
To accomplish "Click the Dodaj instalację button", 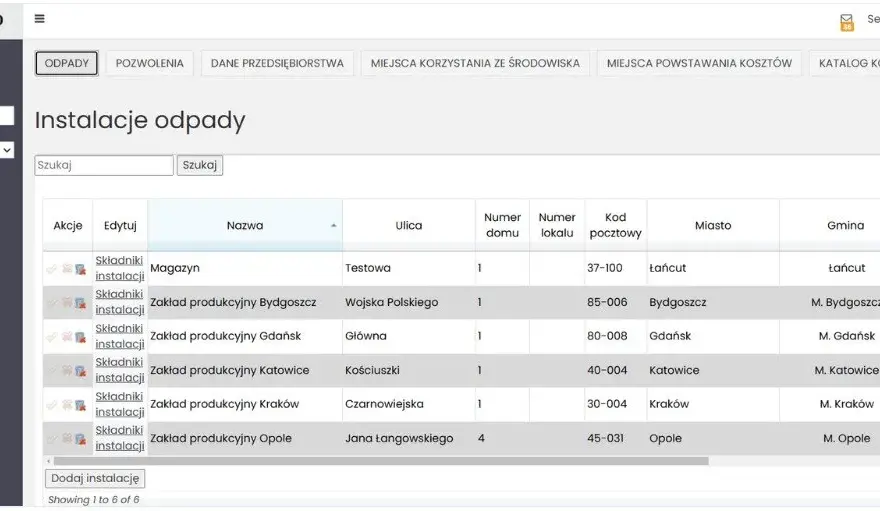I will pyautogui.click(x=95, y=478).
